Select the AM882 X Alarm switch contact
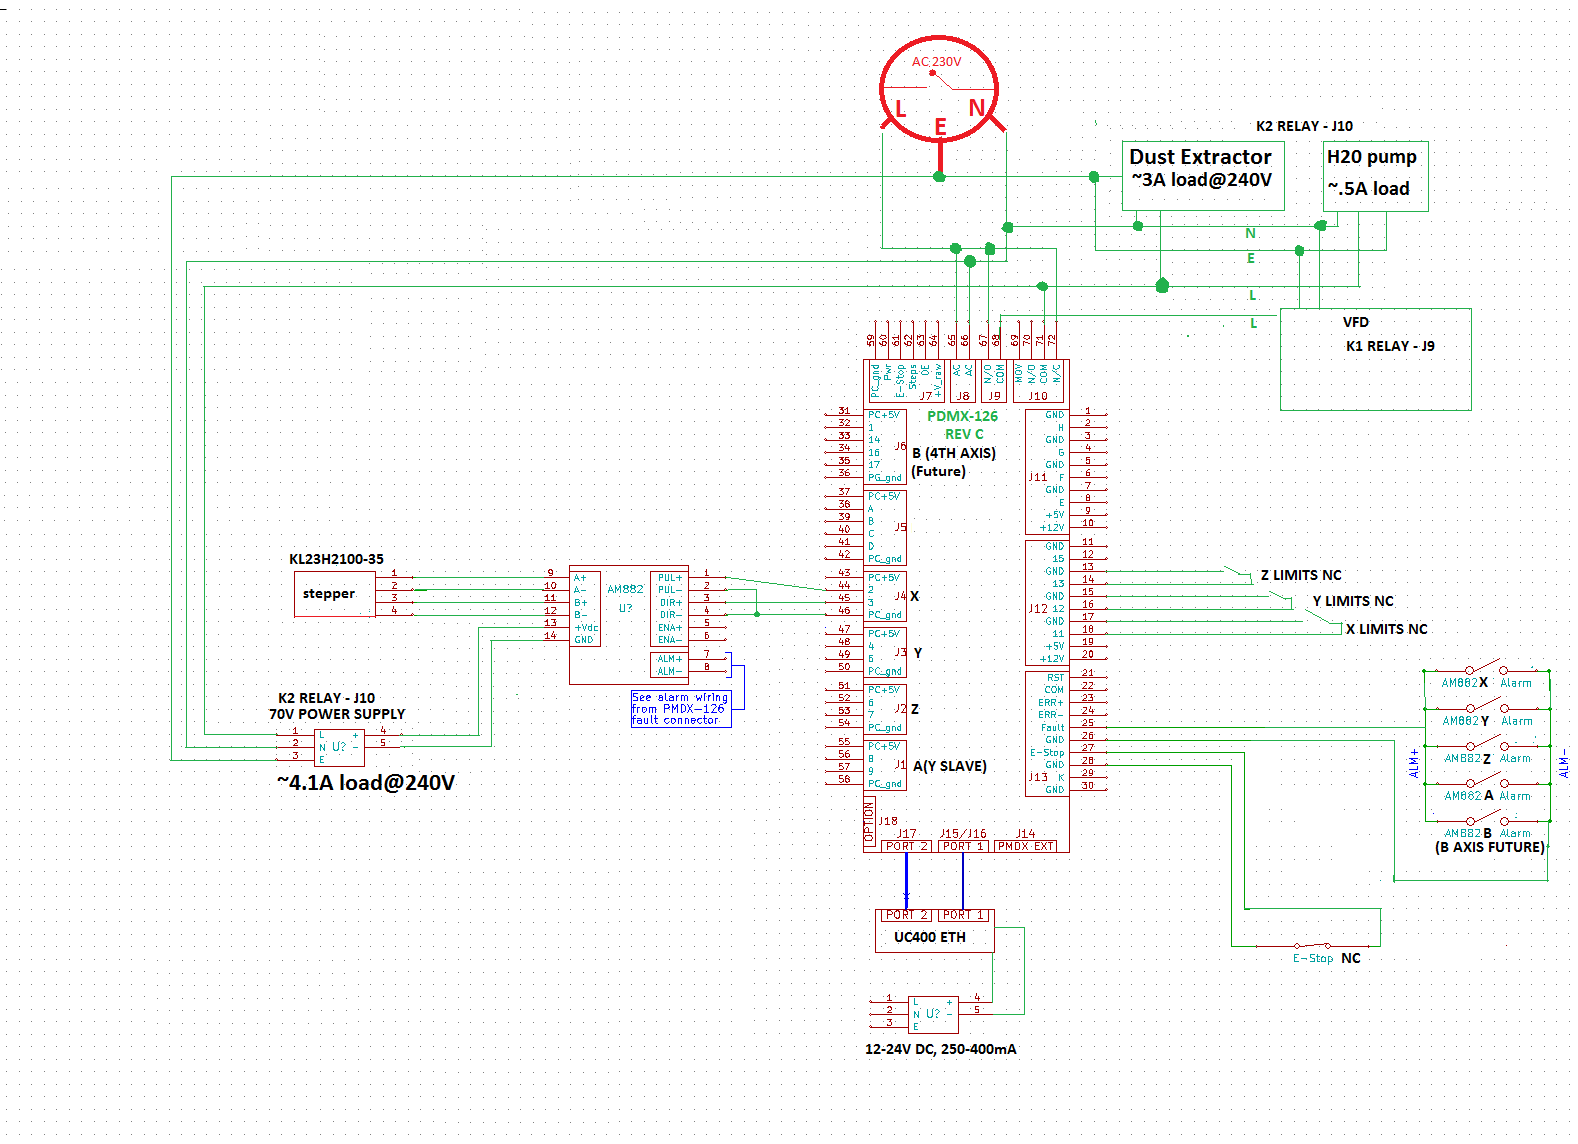The image size is (1578, 1144). click(1486, 668)
